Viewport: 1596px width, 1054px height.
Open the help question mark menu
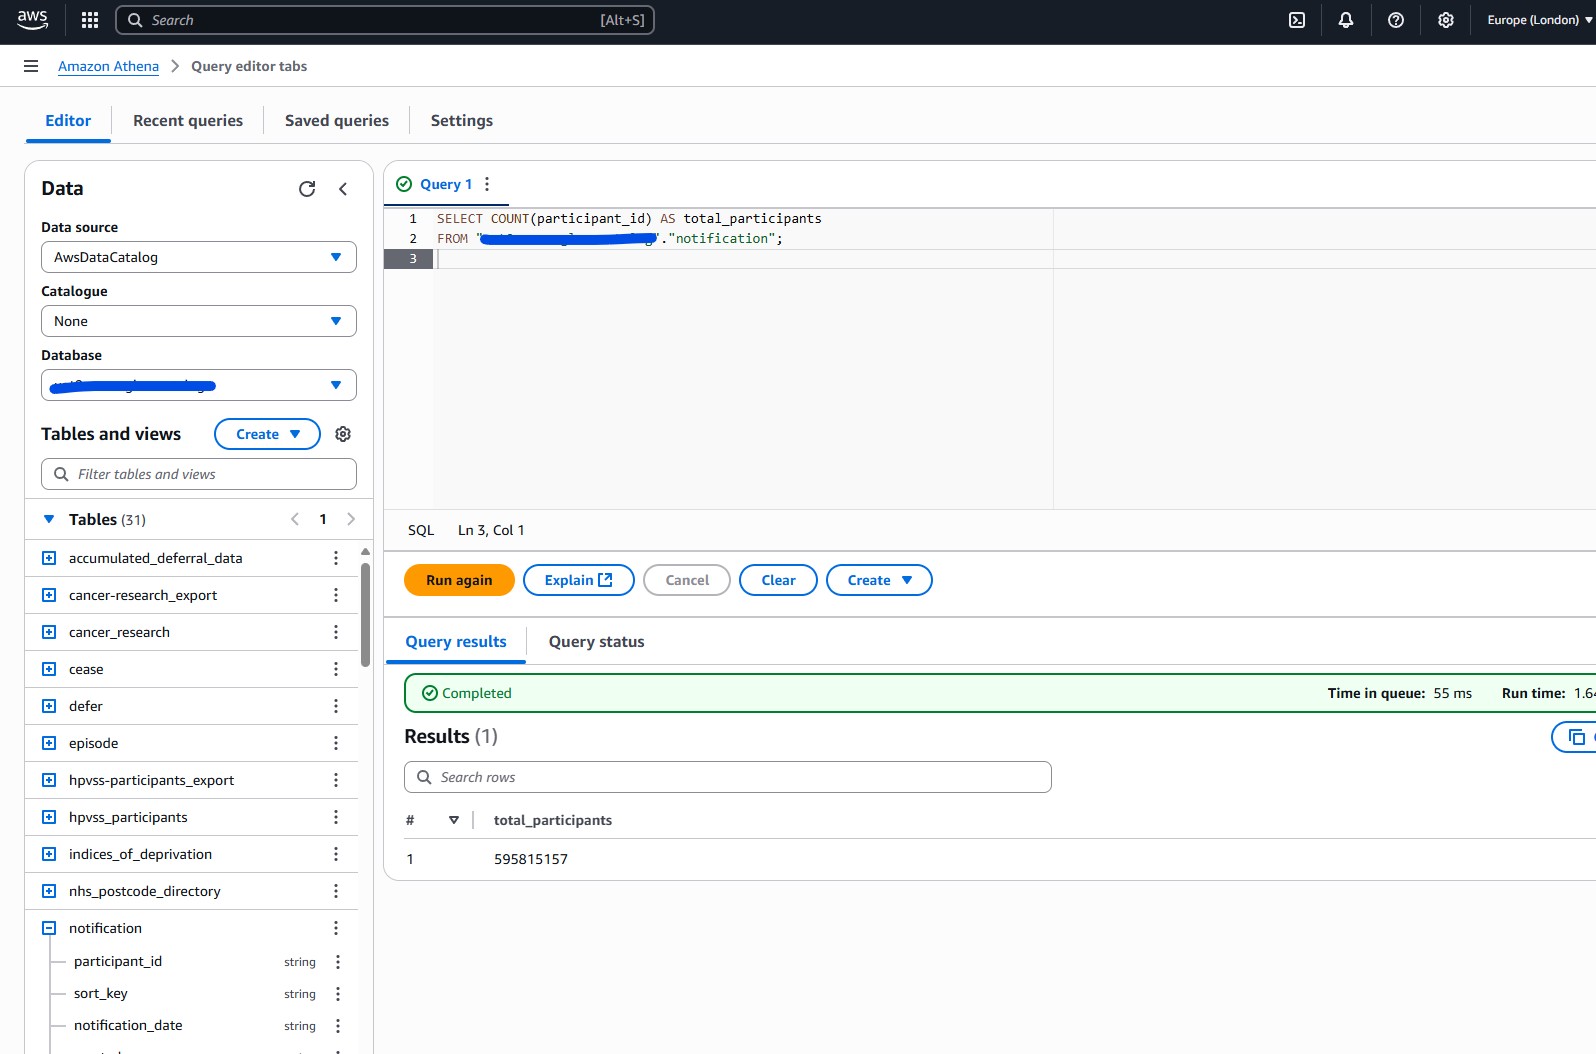pyautogui.click(x=1396, y=20)
